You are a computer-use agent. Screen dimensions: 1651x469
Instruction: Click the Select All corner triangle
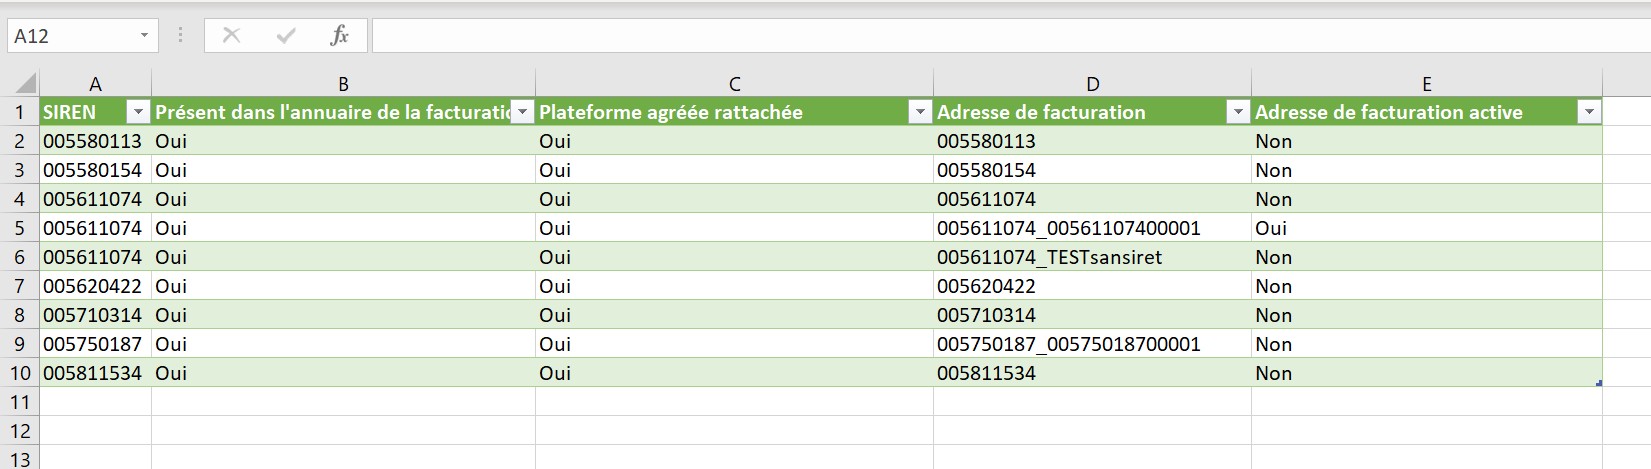point(26,83)
